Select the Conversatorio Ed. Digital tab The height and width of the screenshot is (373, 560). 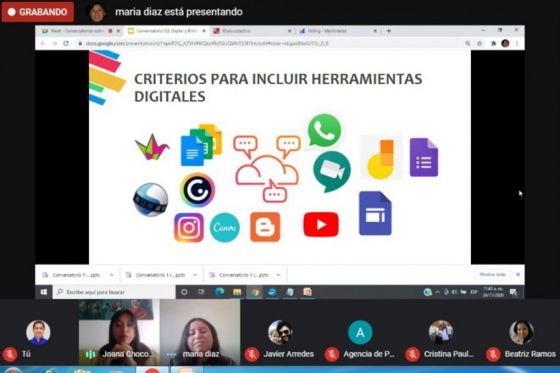pos(166,31)
